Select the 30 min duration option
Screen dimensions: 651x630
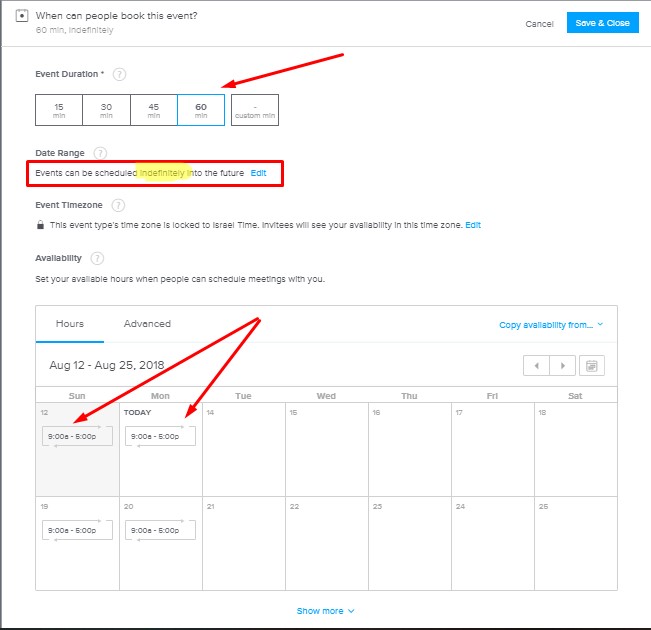[x=106, y=110]
